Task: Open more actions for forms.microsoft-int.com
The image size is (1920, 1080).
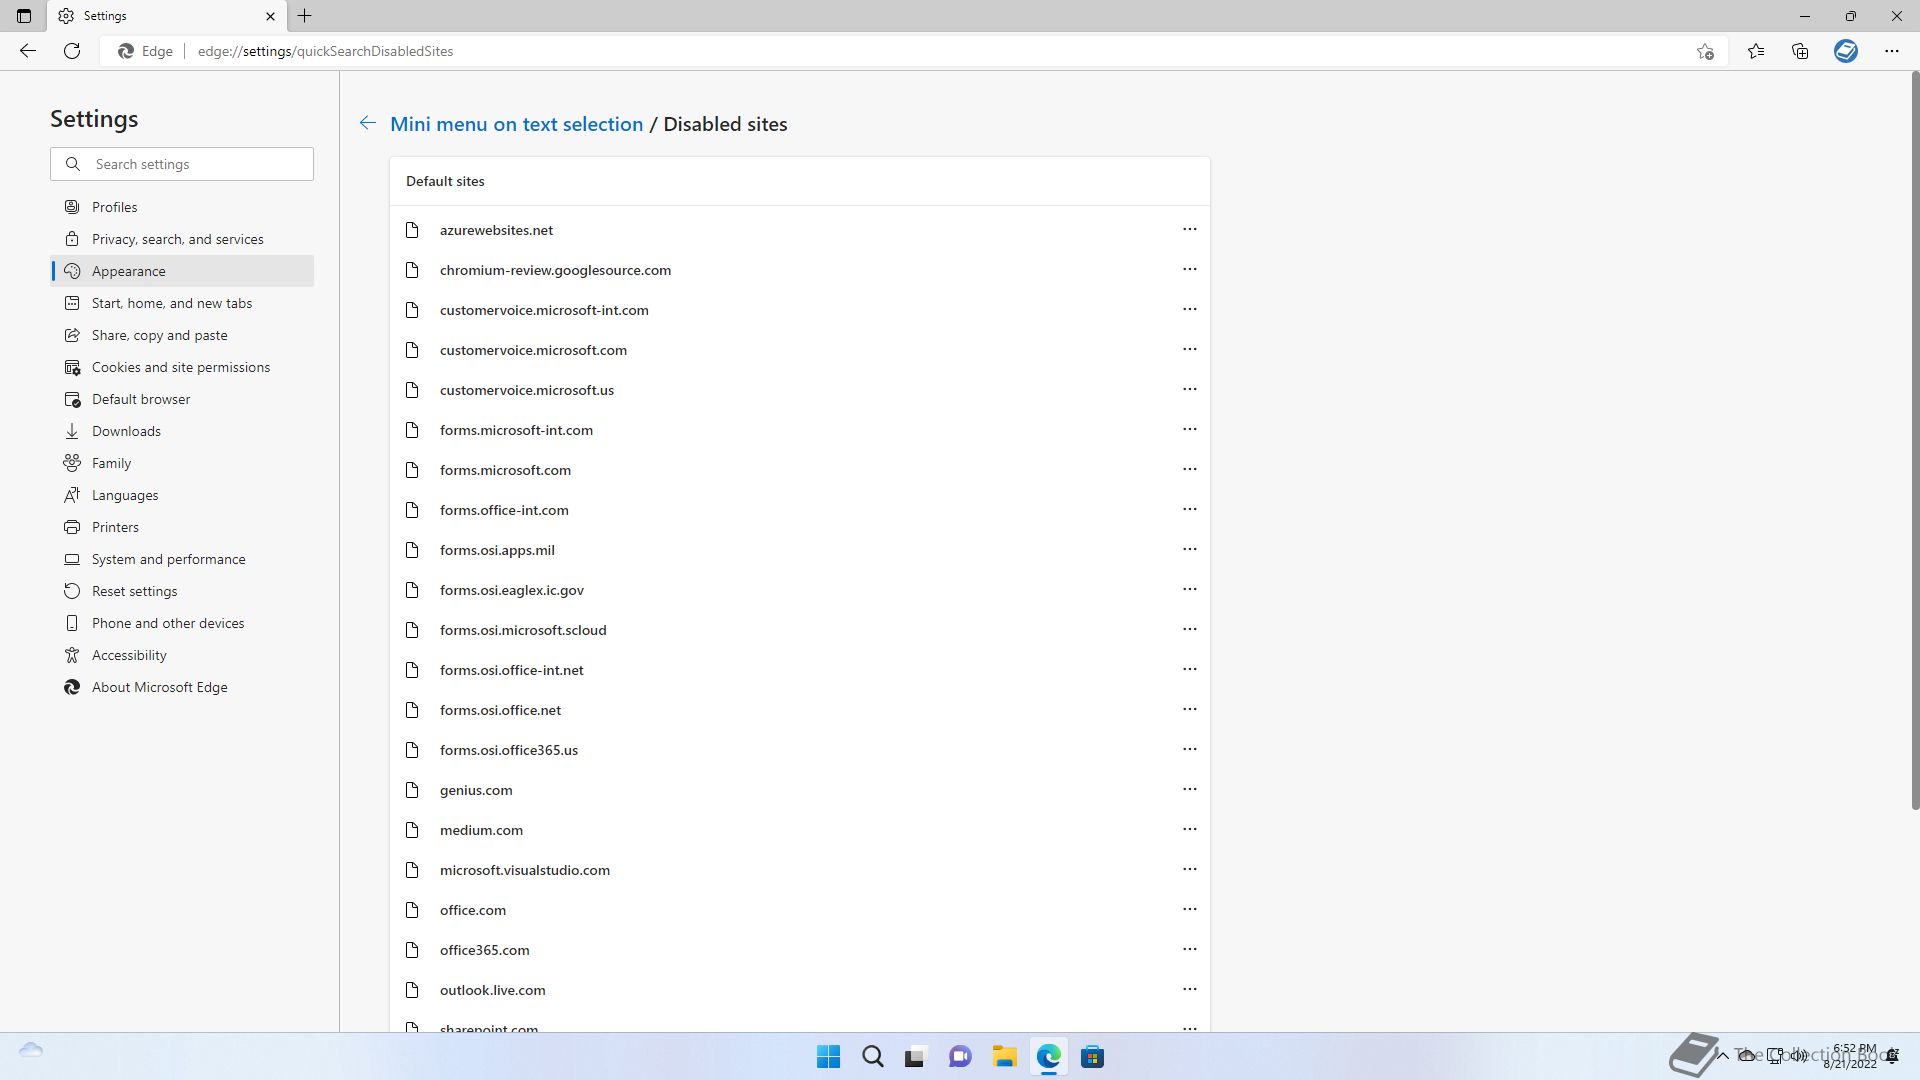Action: pyautogui.click(x=1189, y=429)
